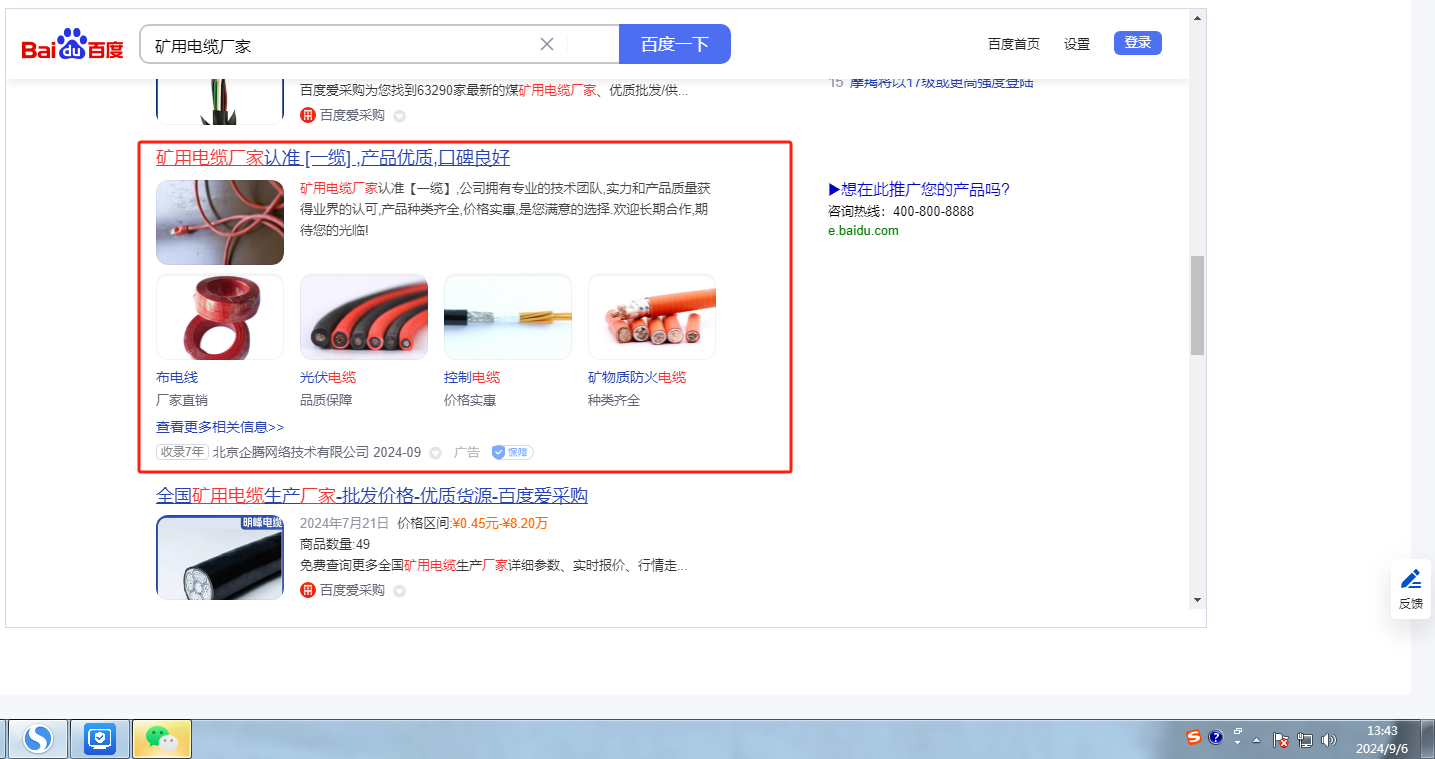Show hidden tray icons arrow
The width and height of the screenshot is (1435, 759).
[1257, 740]
